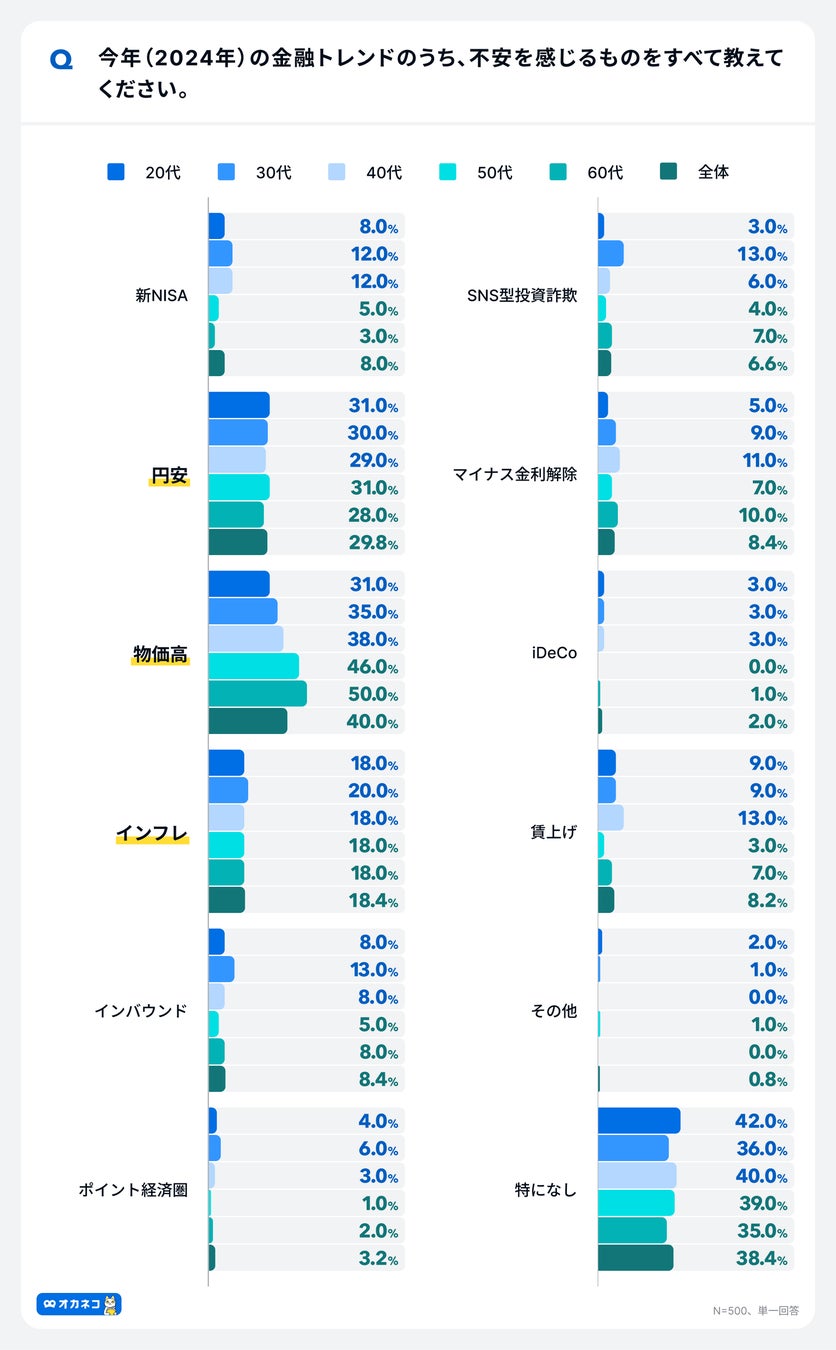
Task: Click the Okaneko logo badge
Action: coord(79,1304)
